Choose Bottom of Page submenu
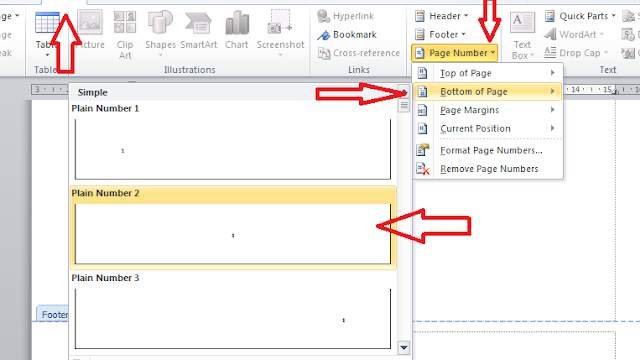Image resolution: width=640 pixels, height=360 pixels. (x=488, y=91)
